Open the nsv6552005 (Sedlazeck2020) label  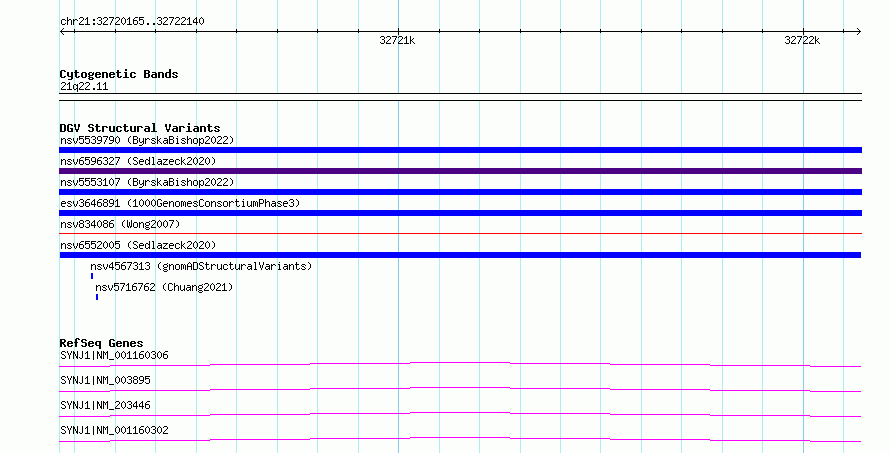(138, 245)
